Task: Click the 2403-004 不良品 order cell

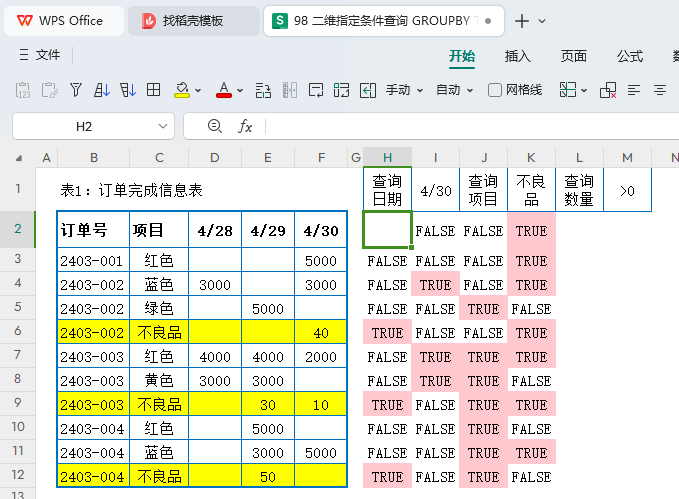Action: click(93, 476)
